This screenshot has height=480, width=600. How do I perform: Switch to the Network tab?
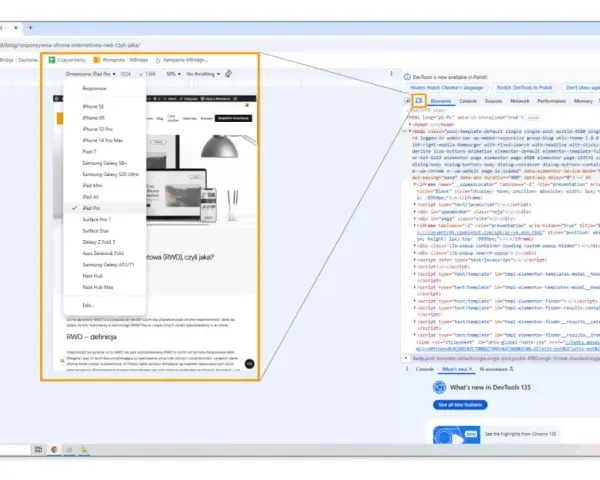[520, 101]
